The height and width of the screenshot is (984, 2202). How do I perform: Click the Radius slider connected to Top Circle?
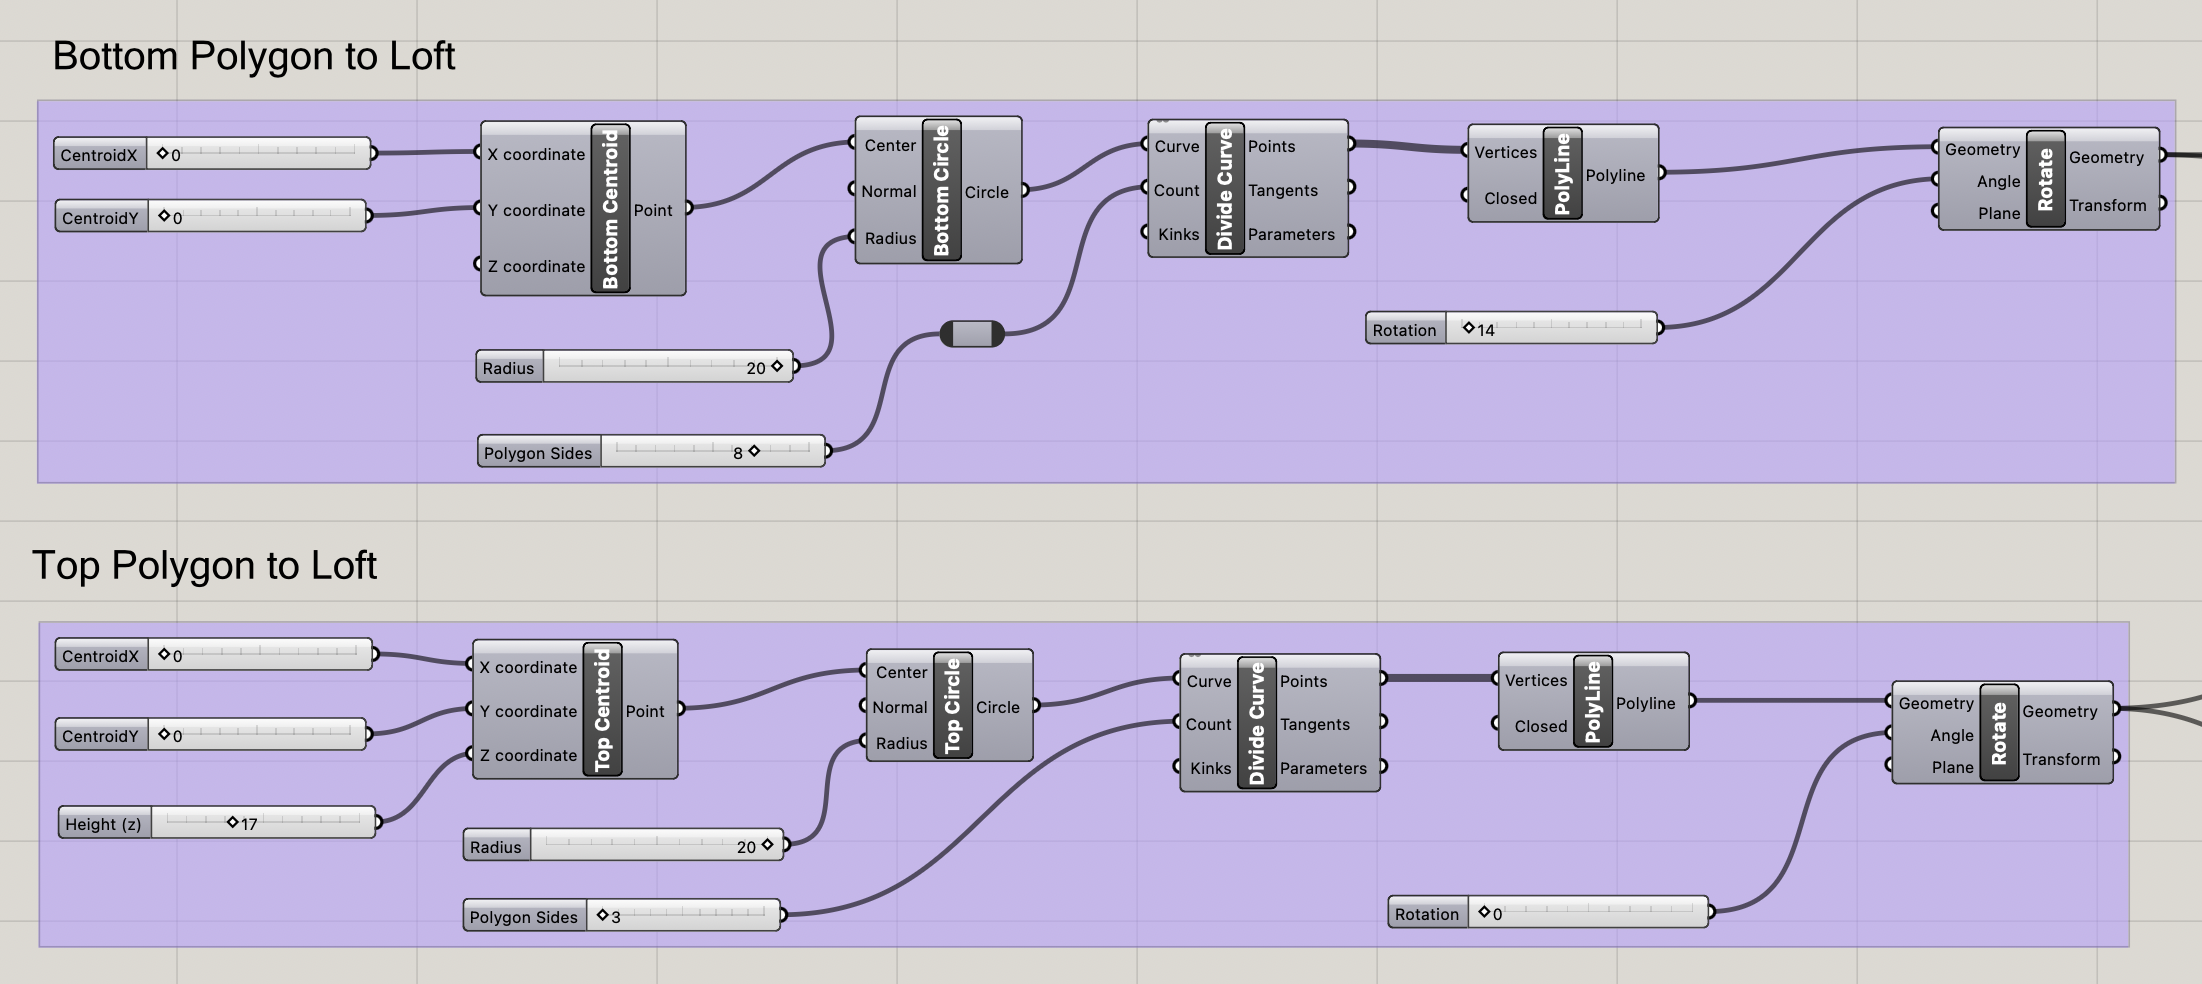pyautogui.click(x=624, y=846)
